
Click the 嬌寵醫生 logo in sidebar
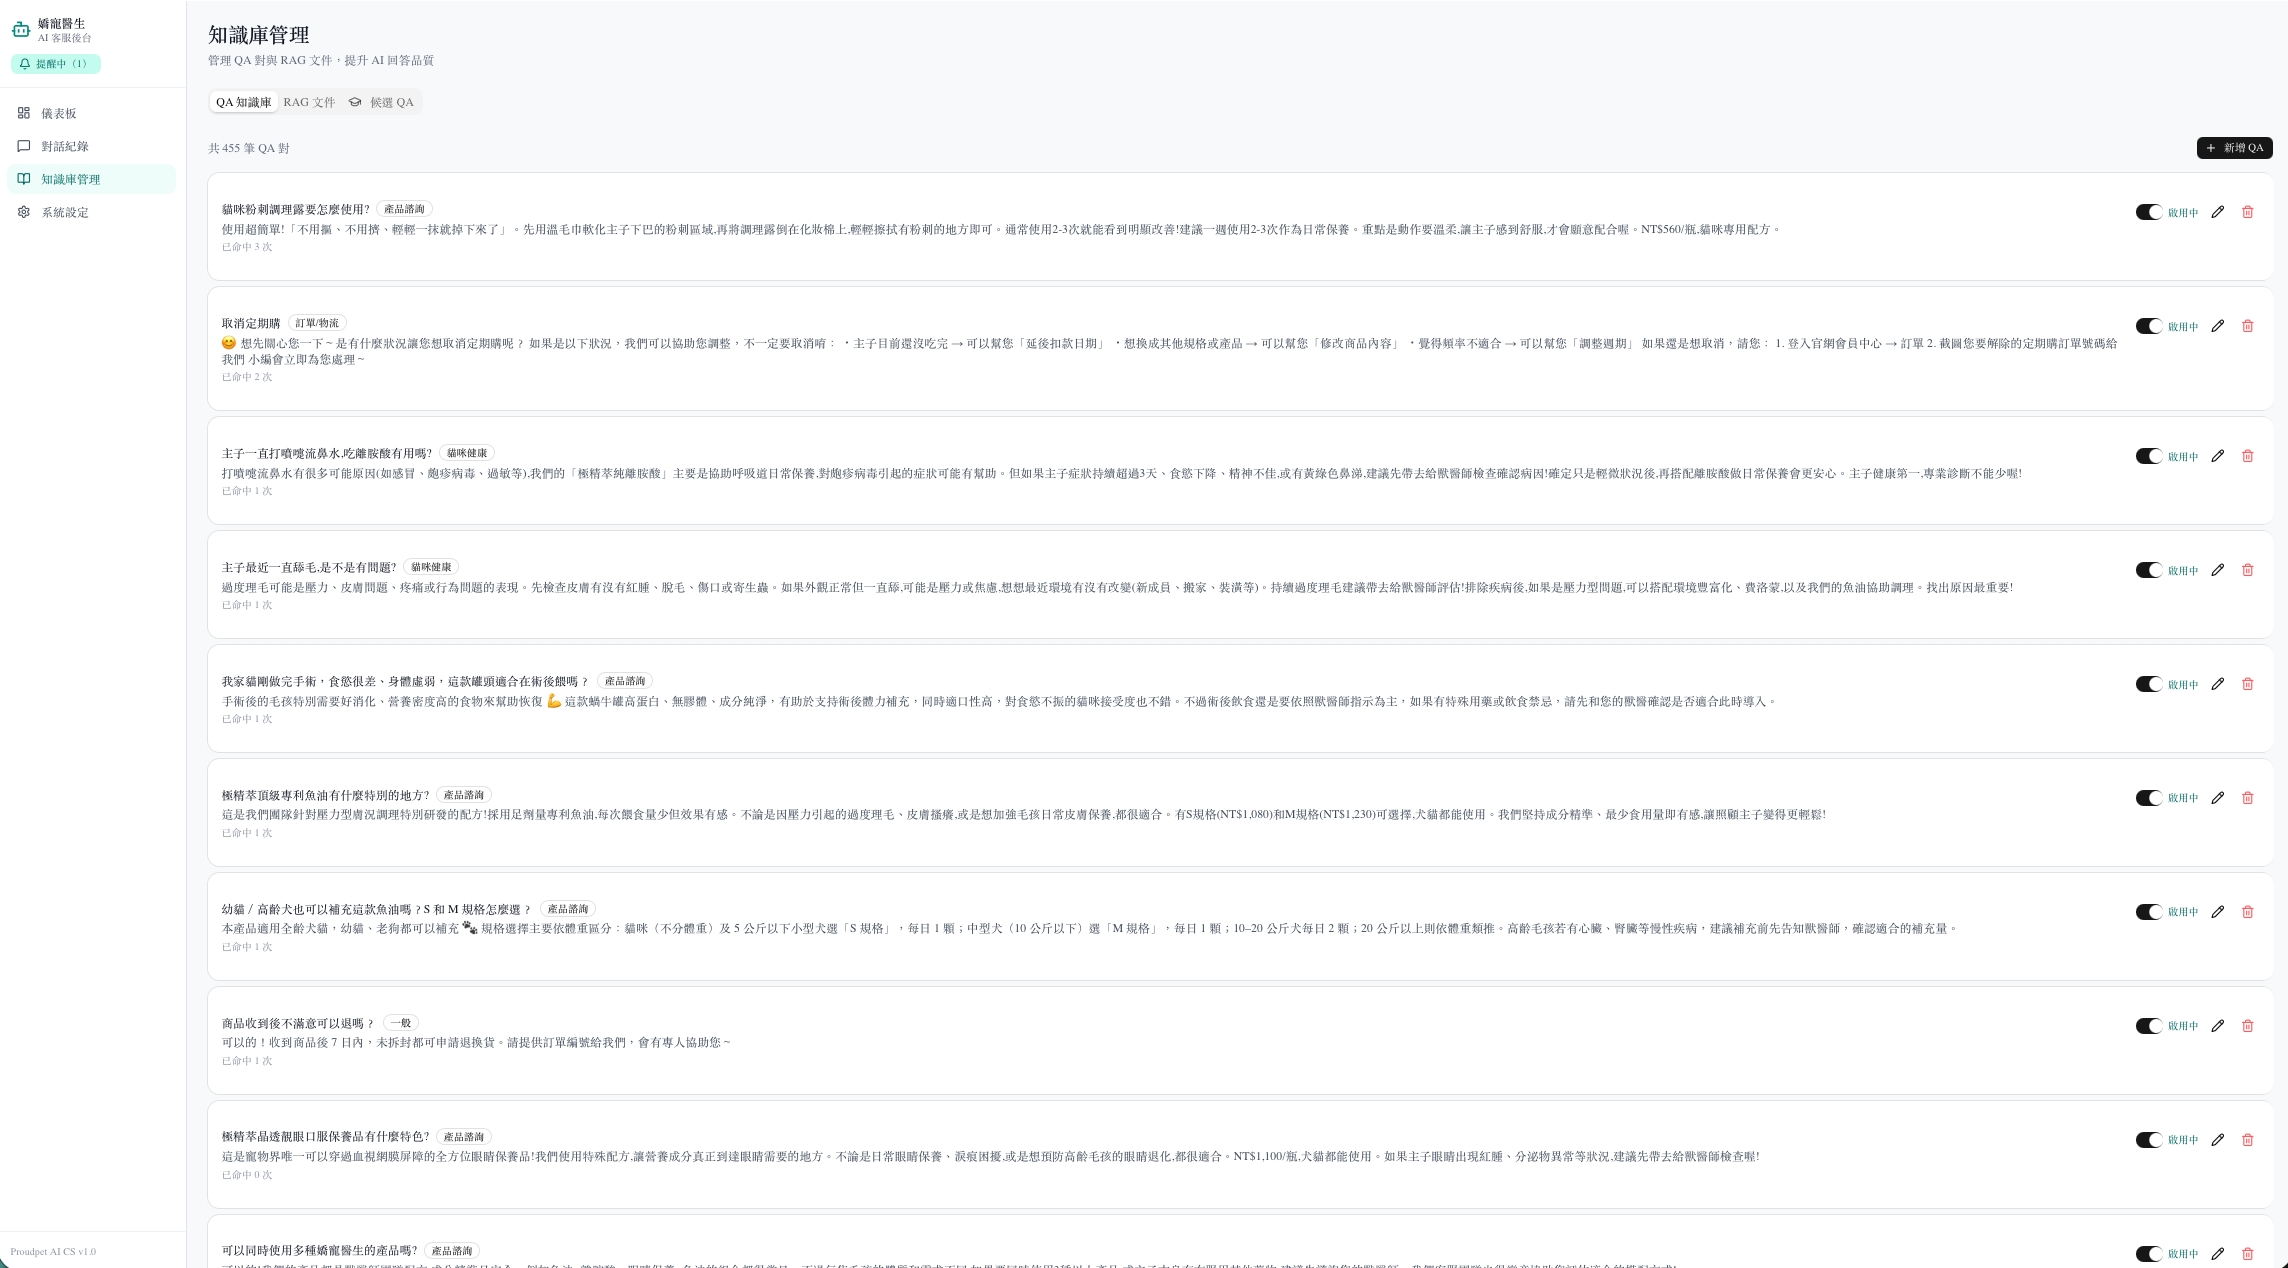click(21, 29)
